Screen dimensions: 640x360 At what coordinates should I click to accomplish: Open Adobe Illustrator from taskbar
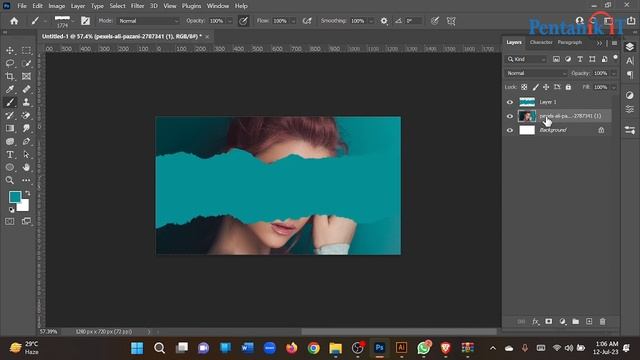401,348
